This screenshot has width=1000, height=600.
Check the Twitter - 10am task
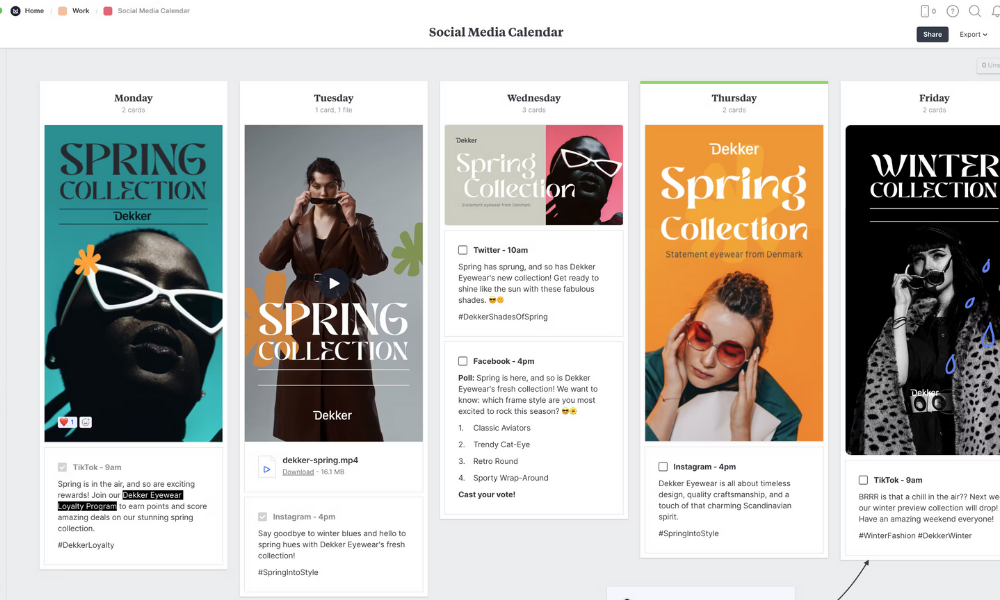pyautogui.click(x=463, y=250)
